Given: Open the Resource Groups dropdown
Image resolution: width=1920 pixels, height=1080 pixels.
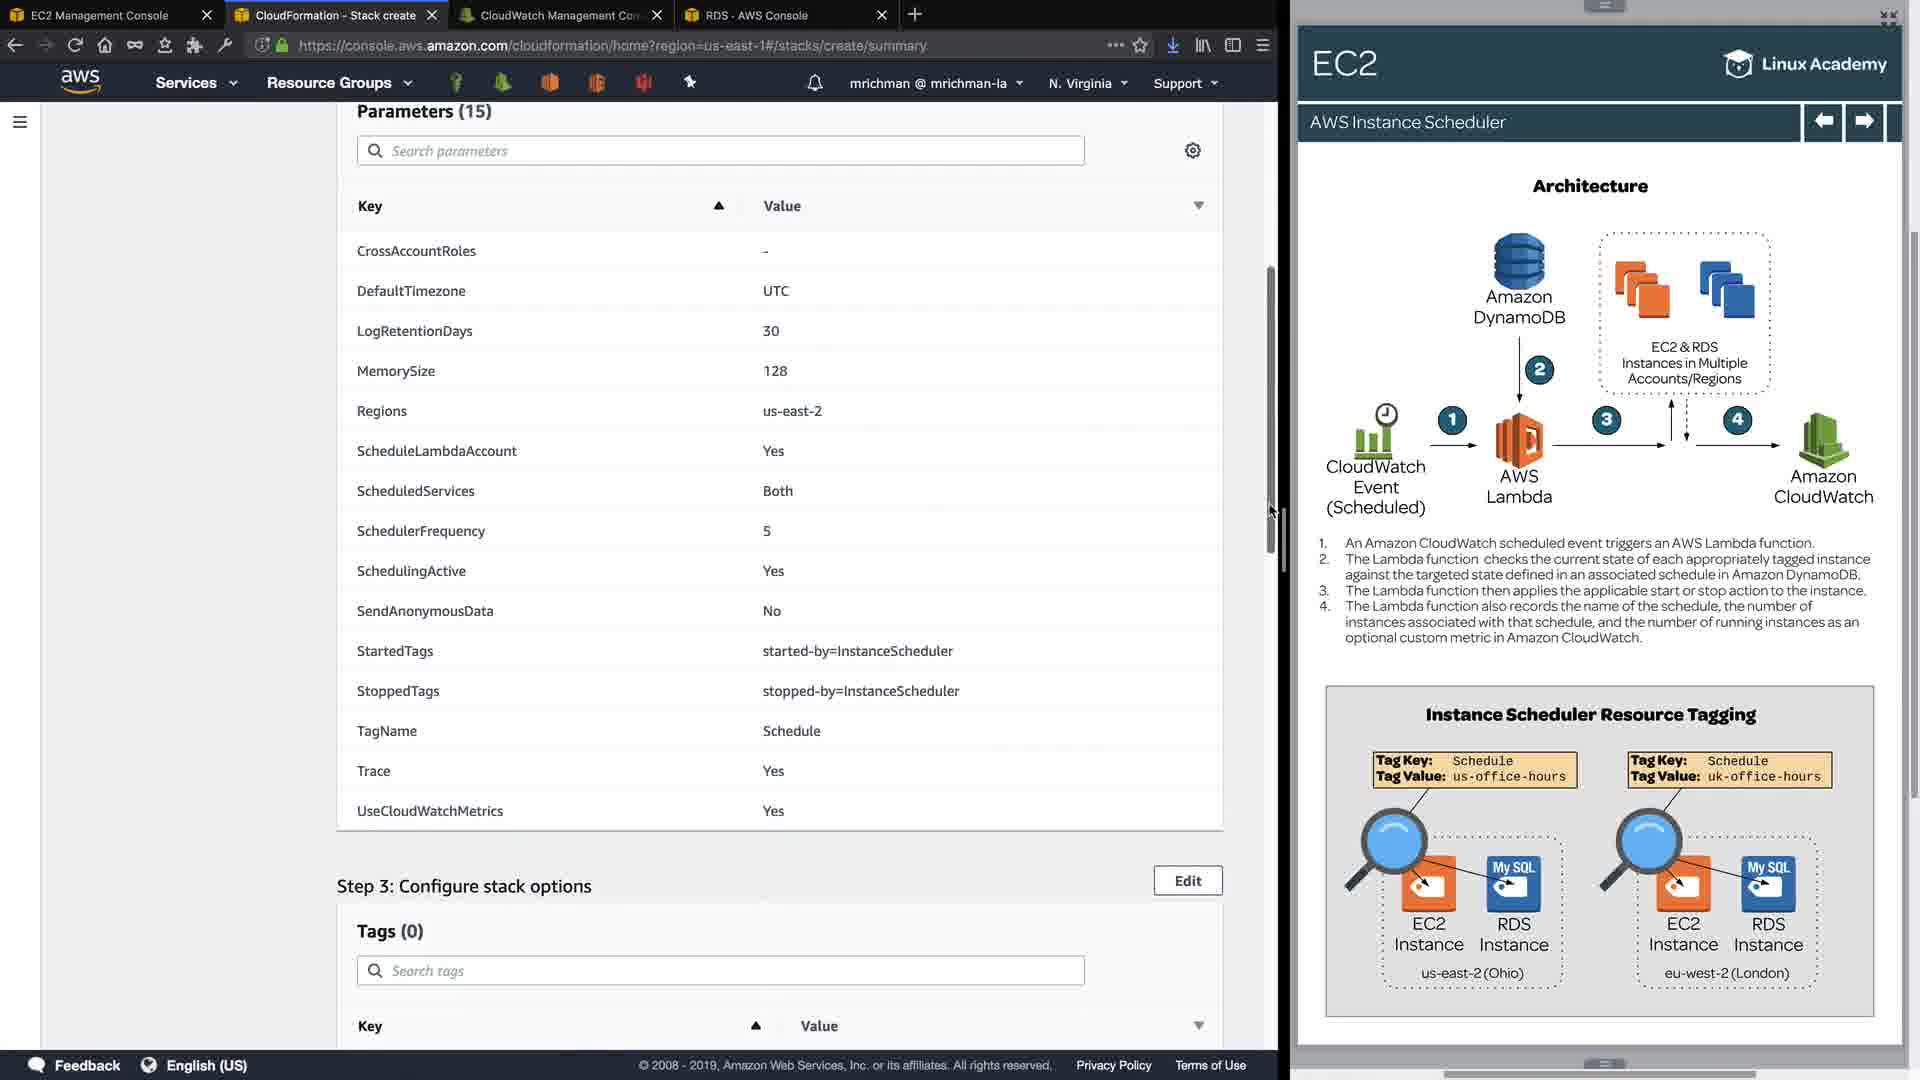Looking at the screenshot, I should (x=339, y=83).
